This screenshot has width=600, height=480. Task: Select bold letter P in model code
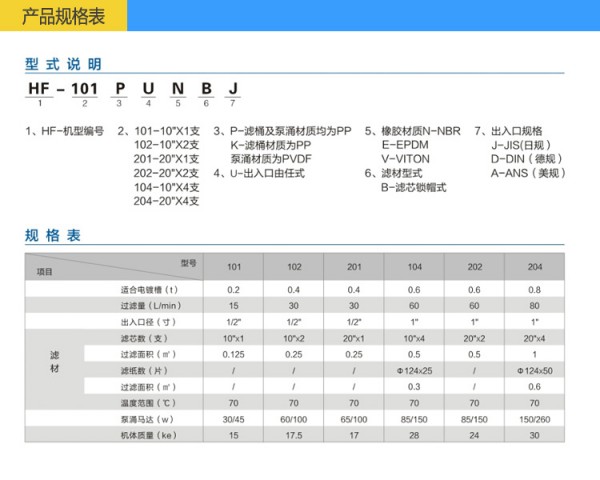(x=120, y=89)
